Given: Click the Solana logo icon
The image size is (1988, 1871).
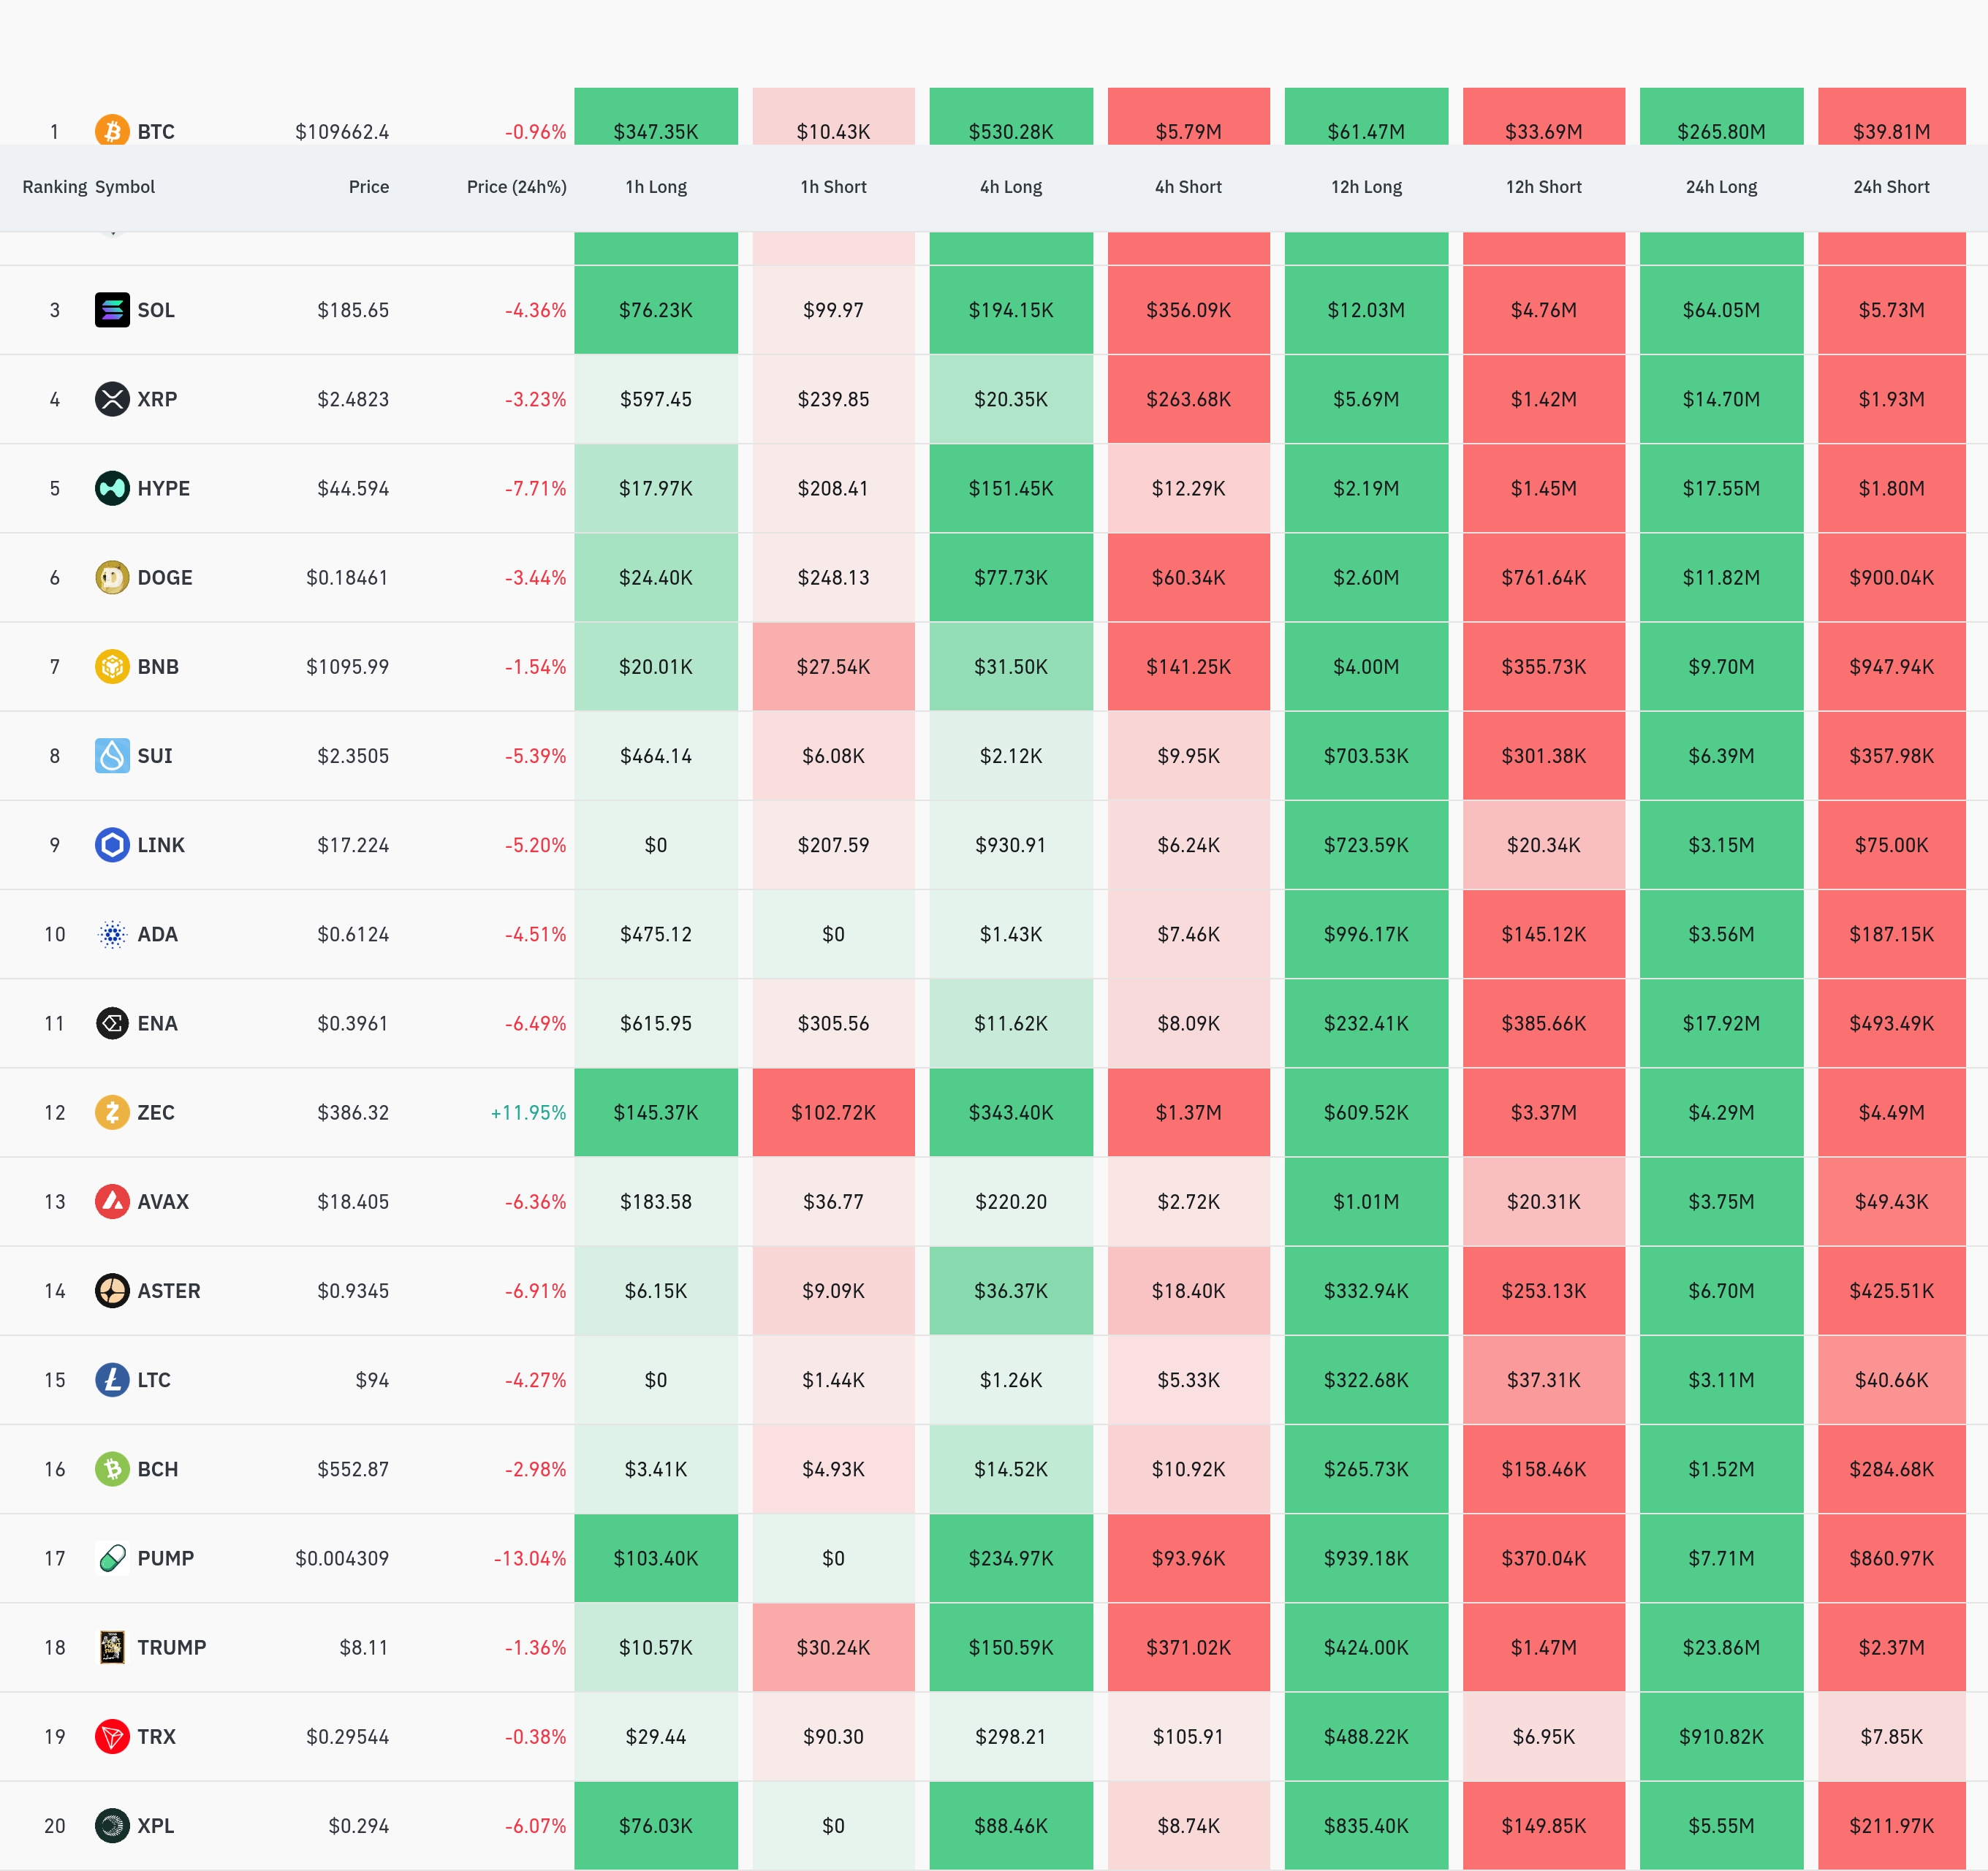Looking at the screenshot, I should pyautogui.click(x=112, y=310).
